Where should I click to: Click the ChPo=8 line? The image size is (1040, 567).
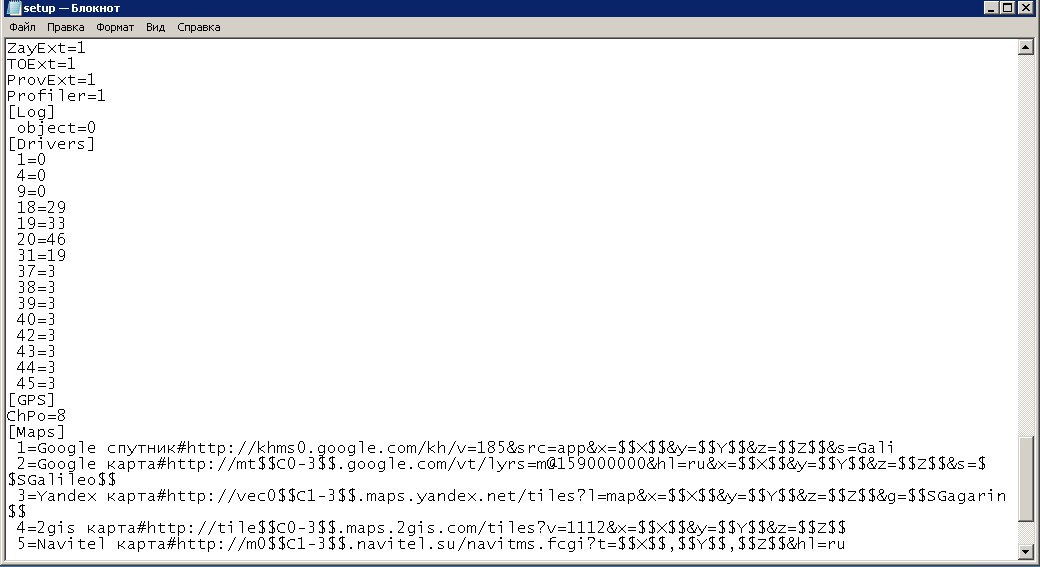[36, 416]
